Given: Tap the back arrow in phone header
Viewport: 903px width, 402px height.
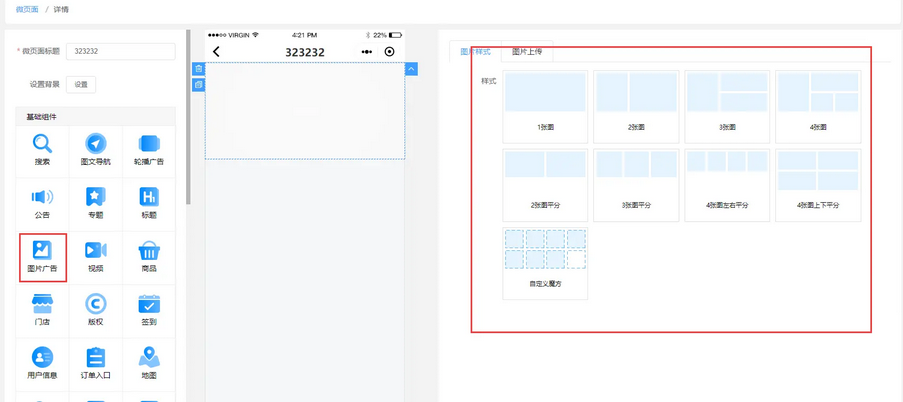Looking at the screenshot, I should pos(217,52).
